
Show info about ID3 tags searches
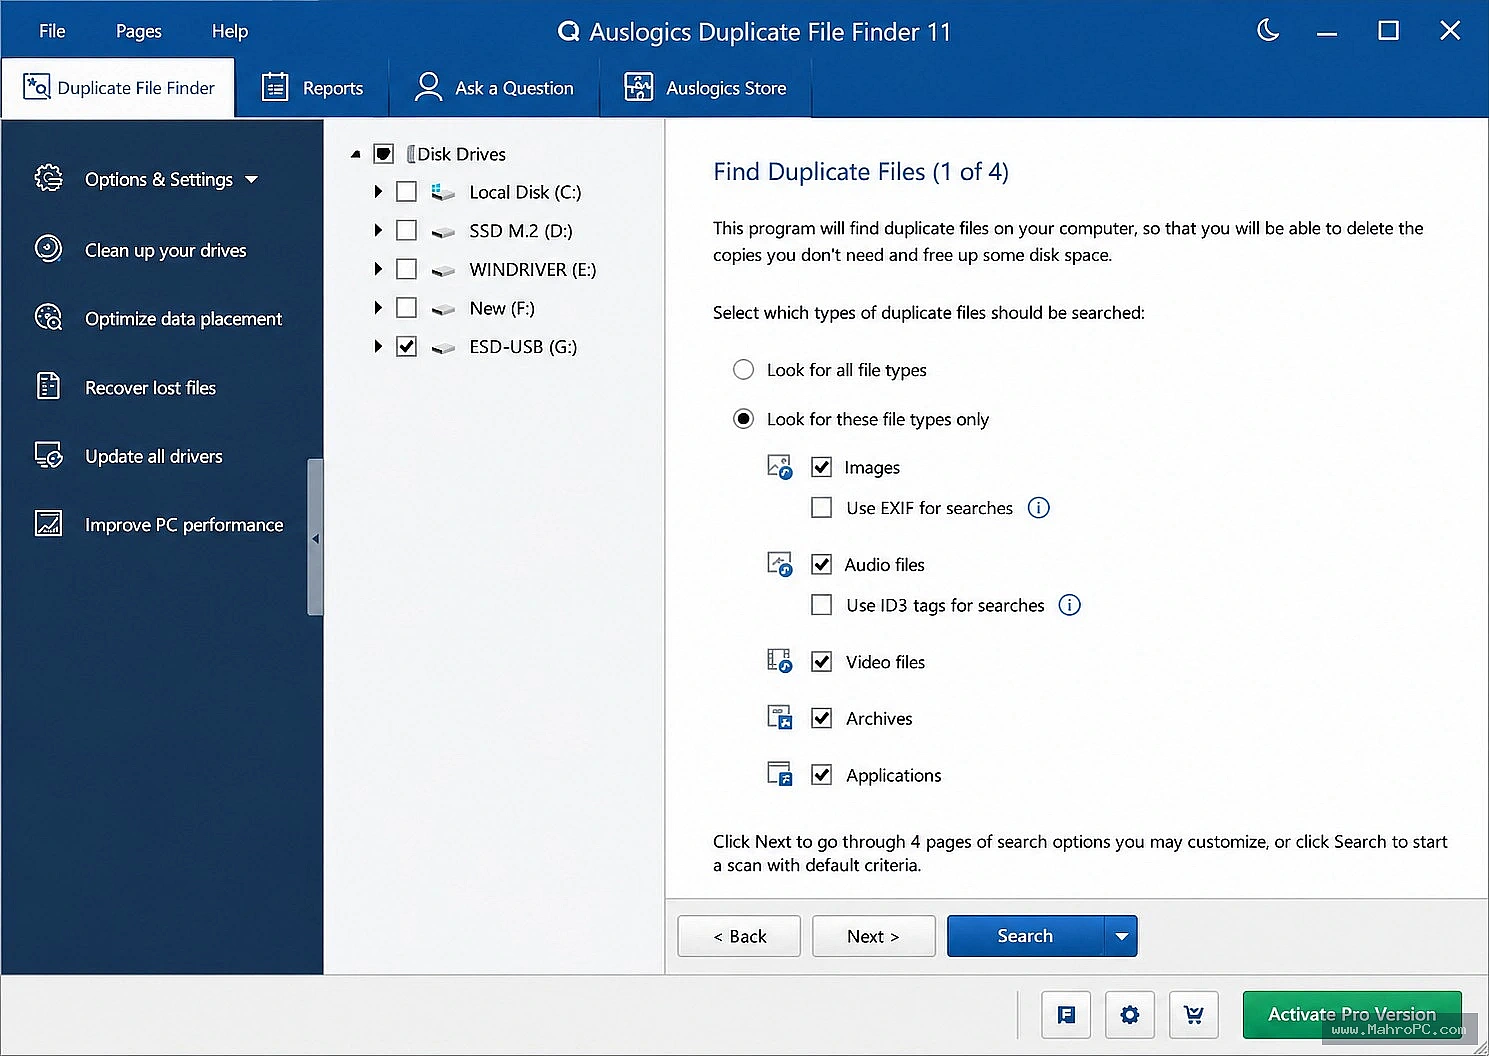pos(1070,605)
